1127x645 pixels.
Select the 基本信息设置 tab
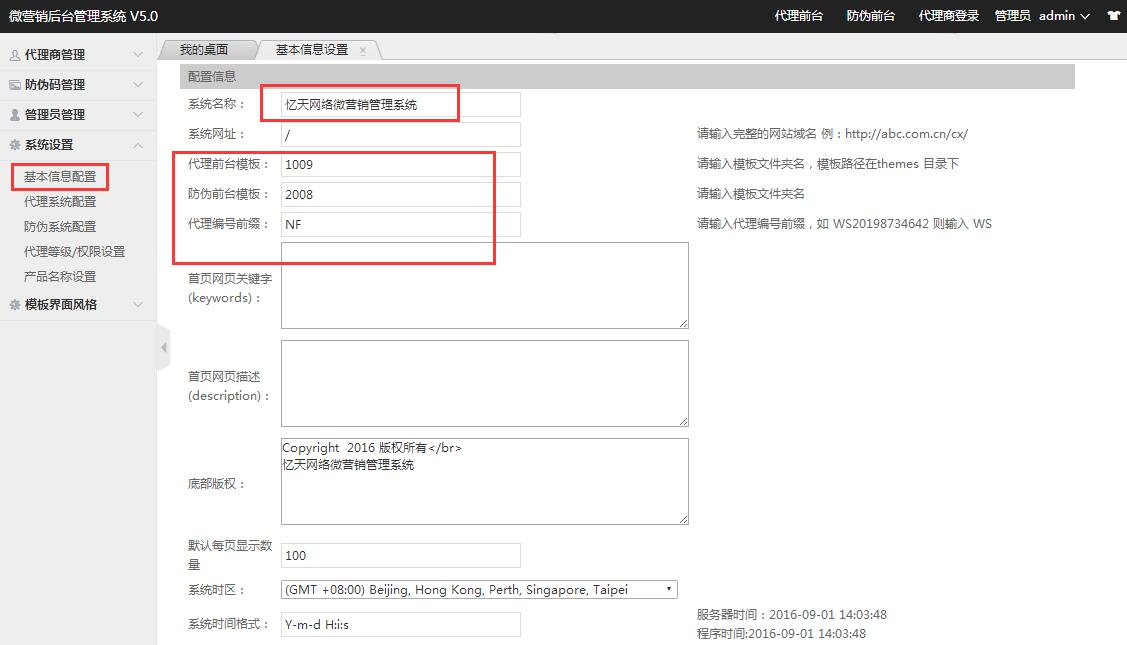[x=311, y=50]
